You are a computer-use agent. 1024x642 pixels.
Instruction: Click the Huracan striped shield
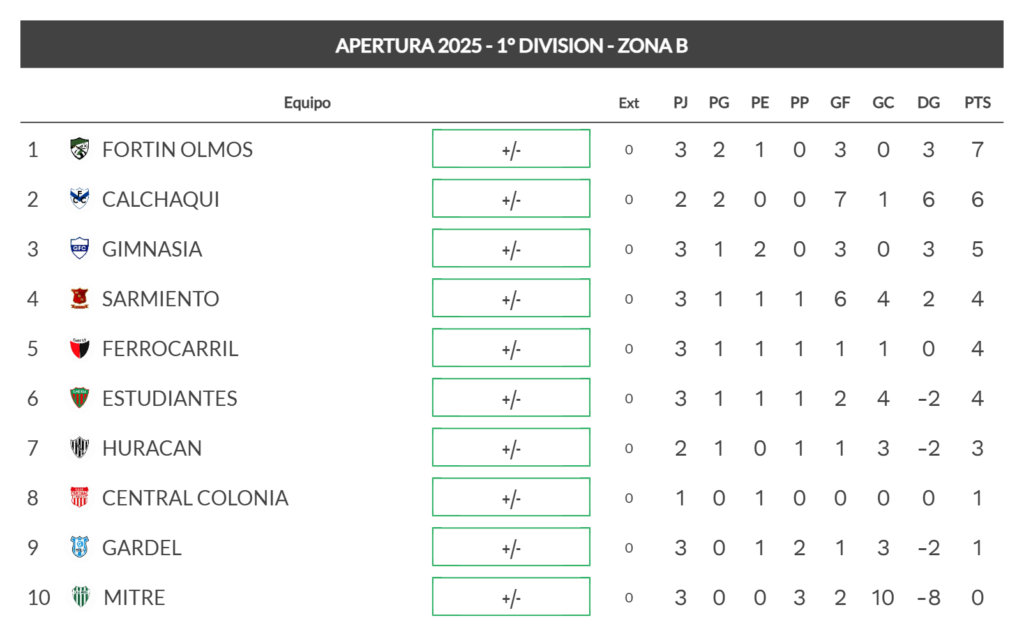79,448
